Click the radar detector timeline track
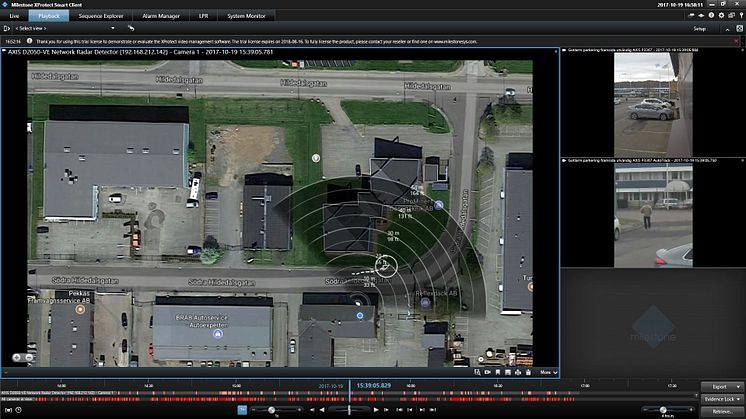The image size is (746, 419). pyautogui.click(x=349, y=393)
